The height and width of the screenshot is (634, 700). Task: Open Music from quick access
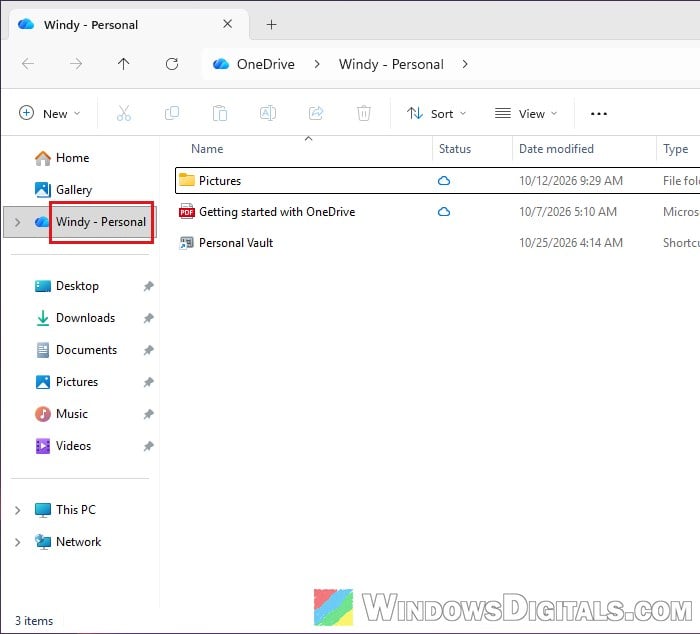click(71, 414)
